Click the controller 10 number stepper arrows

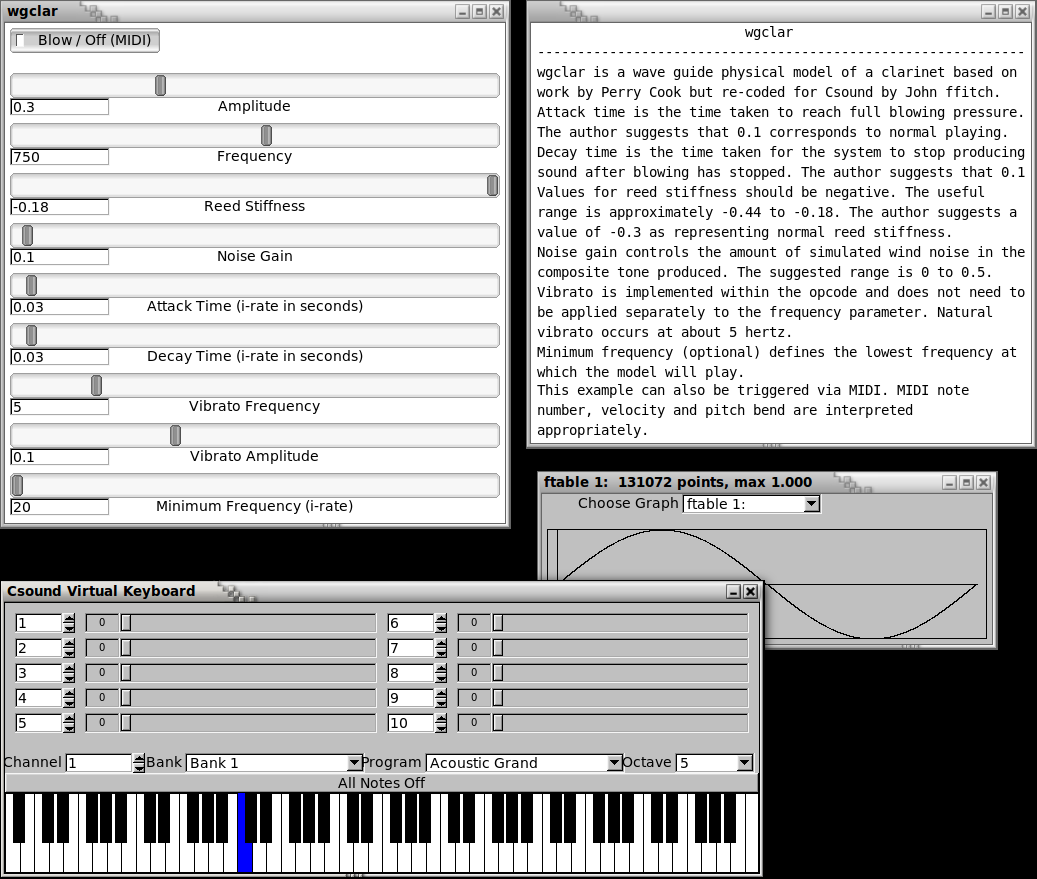(x=441, y=723)
